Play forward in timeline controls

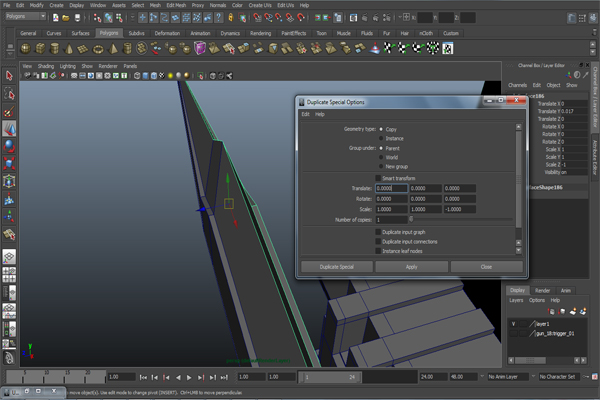pos(189,377)
